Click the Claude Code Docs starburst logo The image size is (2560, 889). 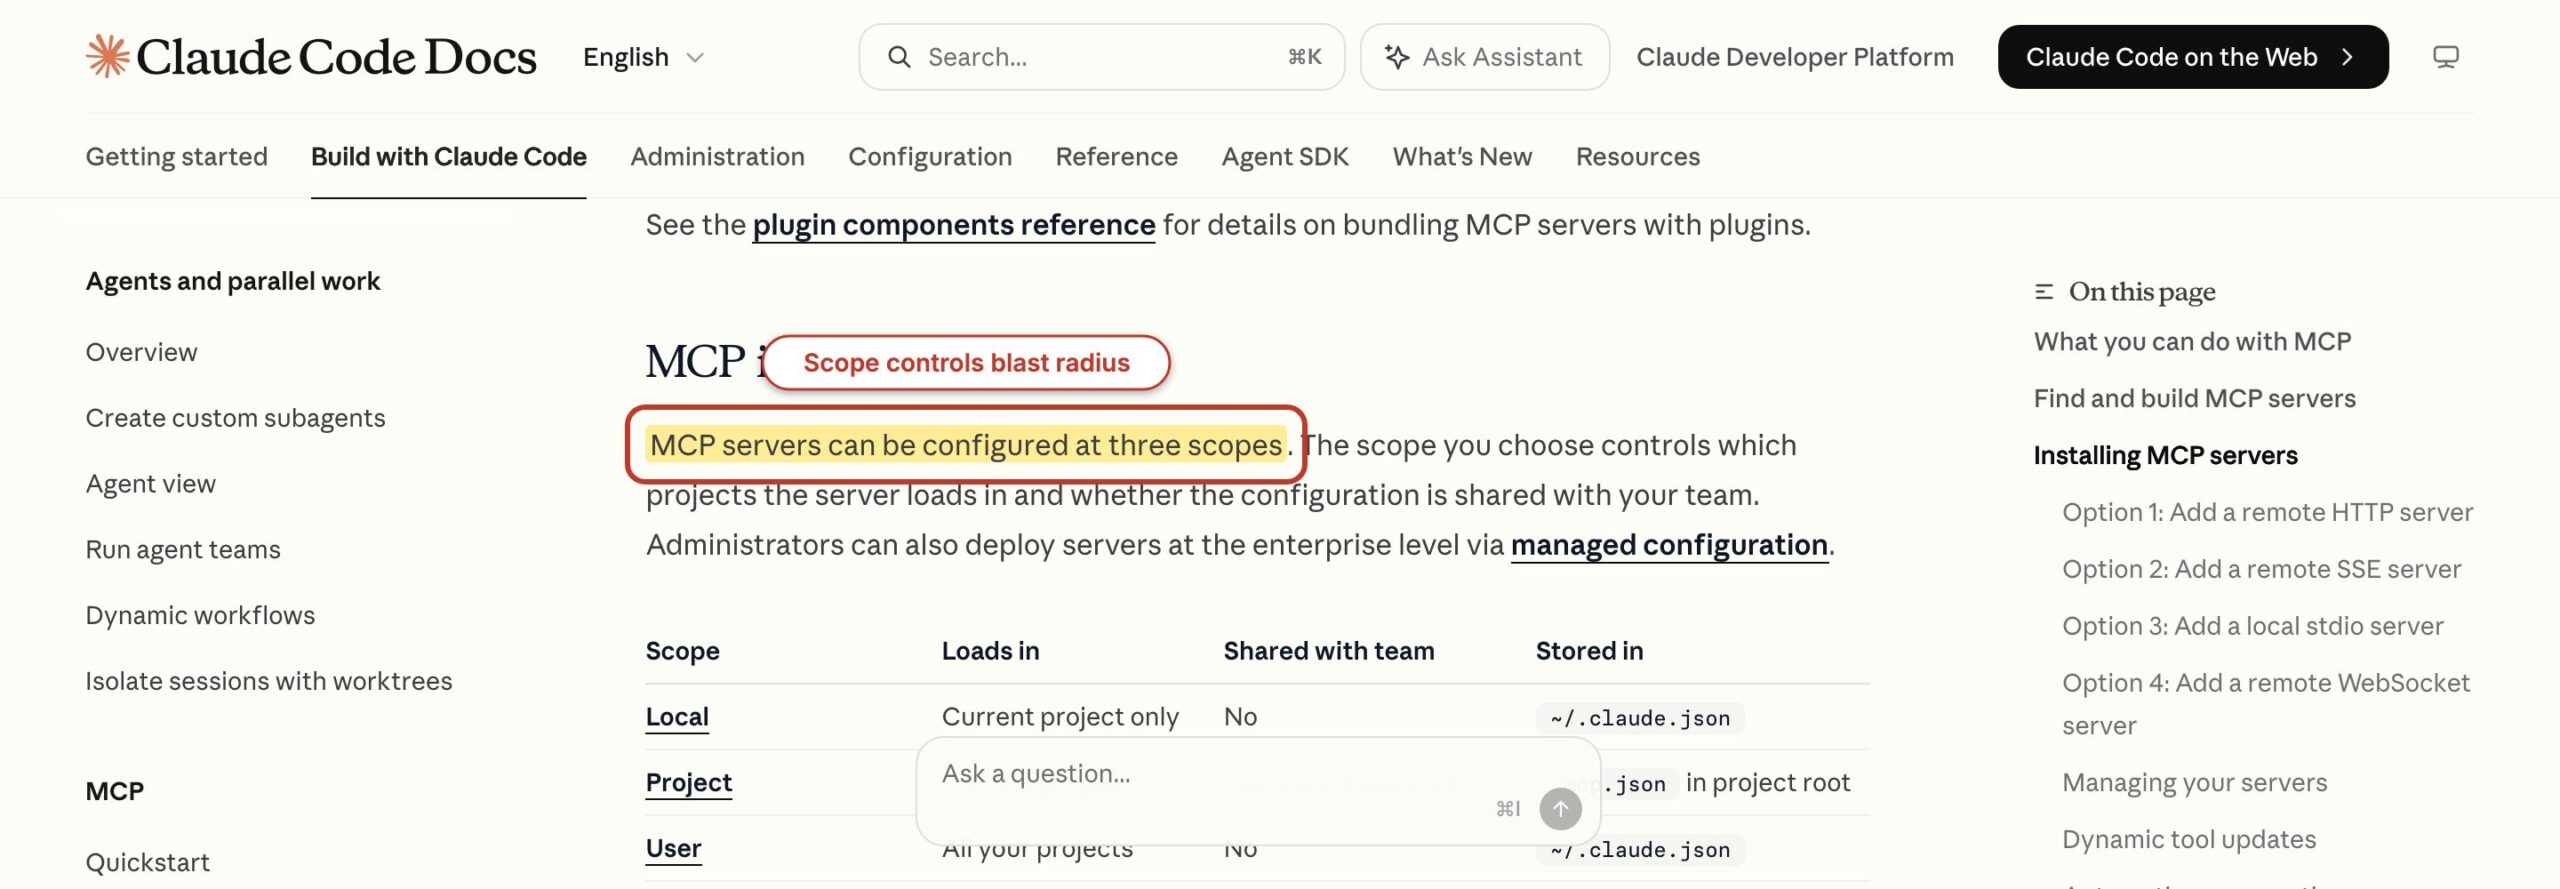click(x=107, y=56)
